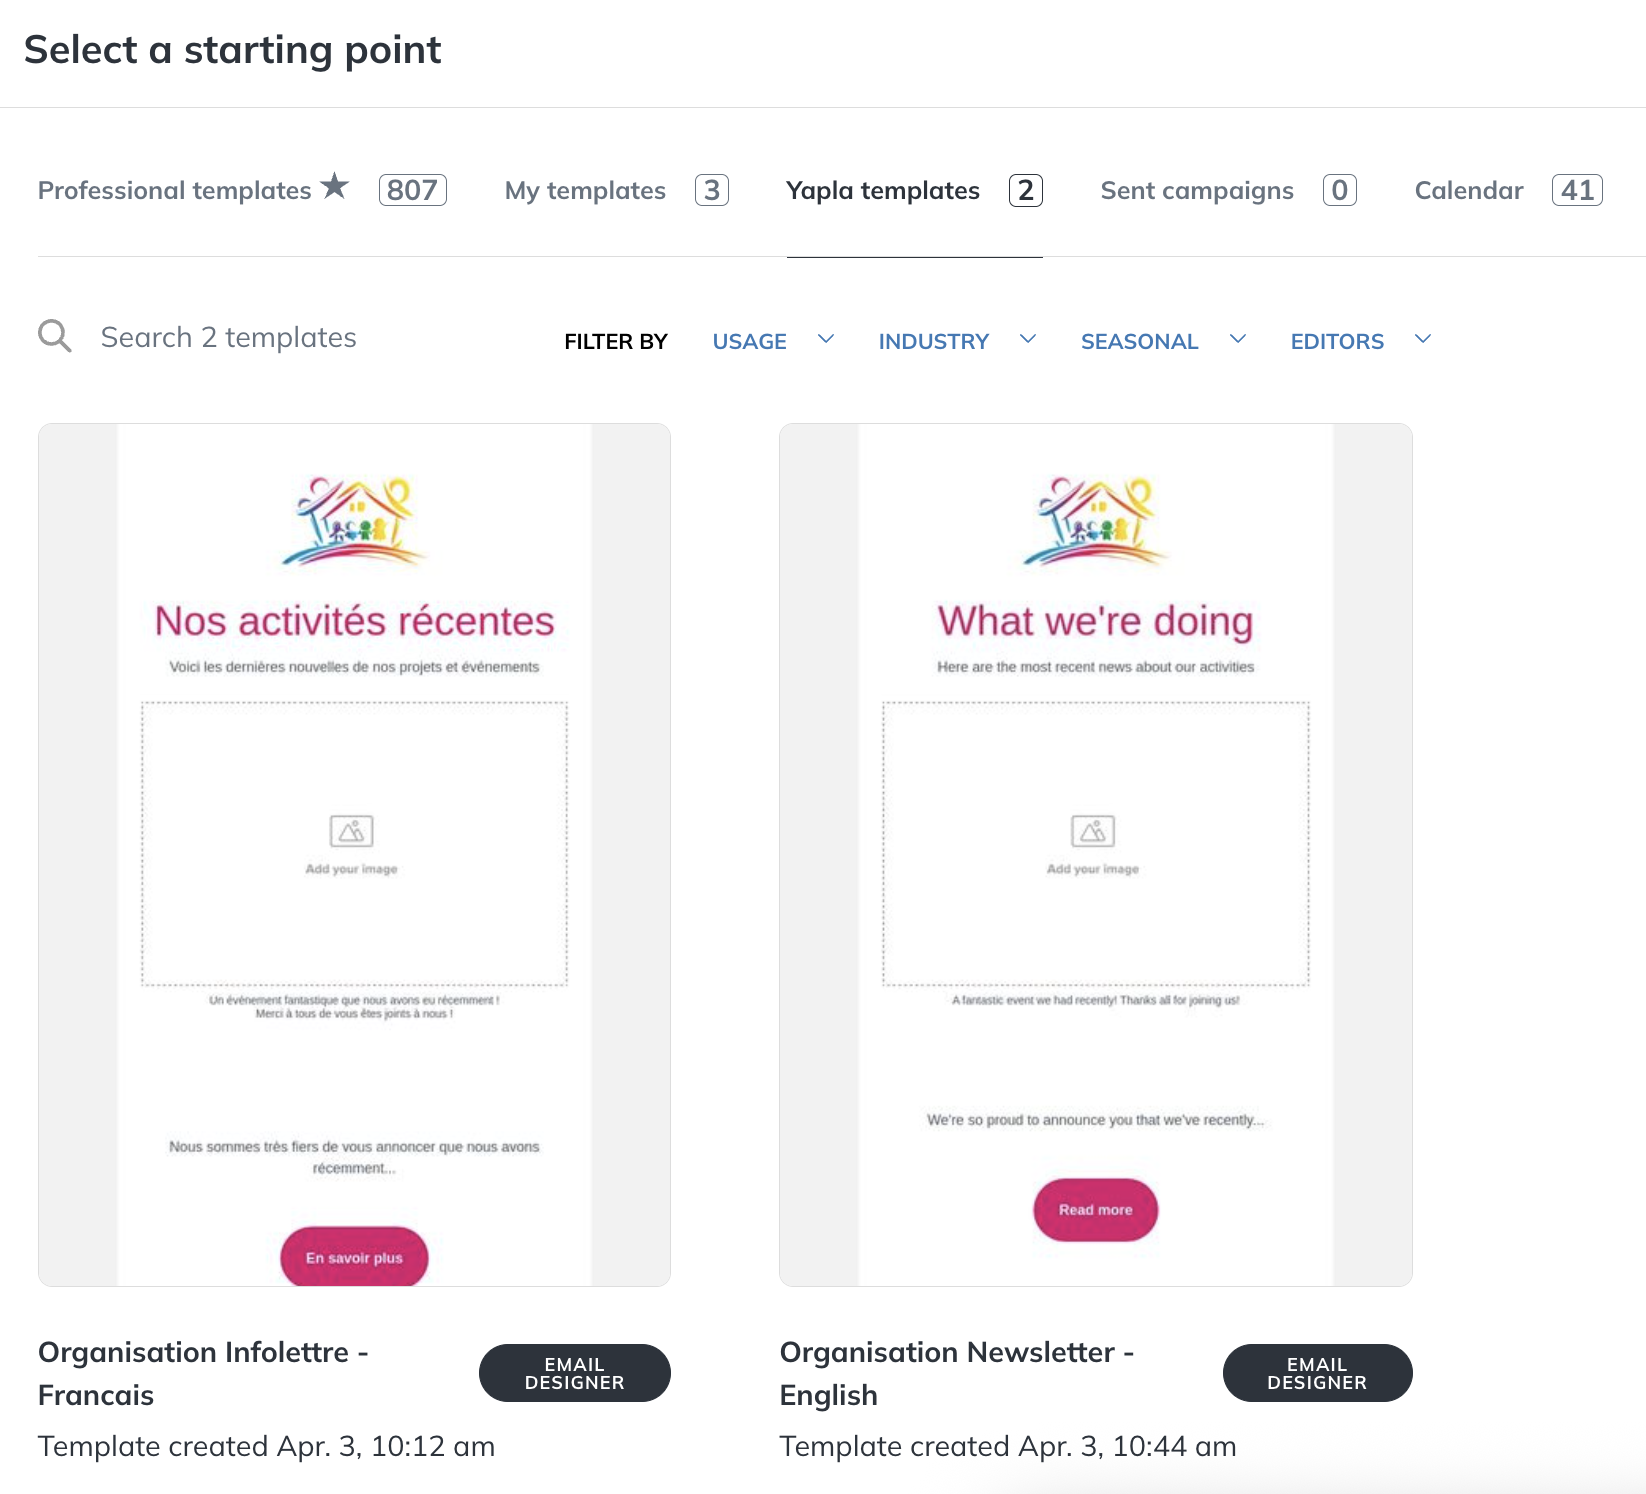Select the Yapla templates tab

(x=914, y=190)
